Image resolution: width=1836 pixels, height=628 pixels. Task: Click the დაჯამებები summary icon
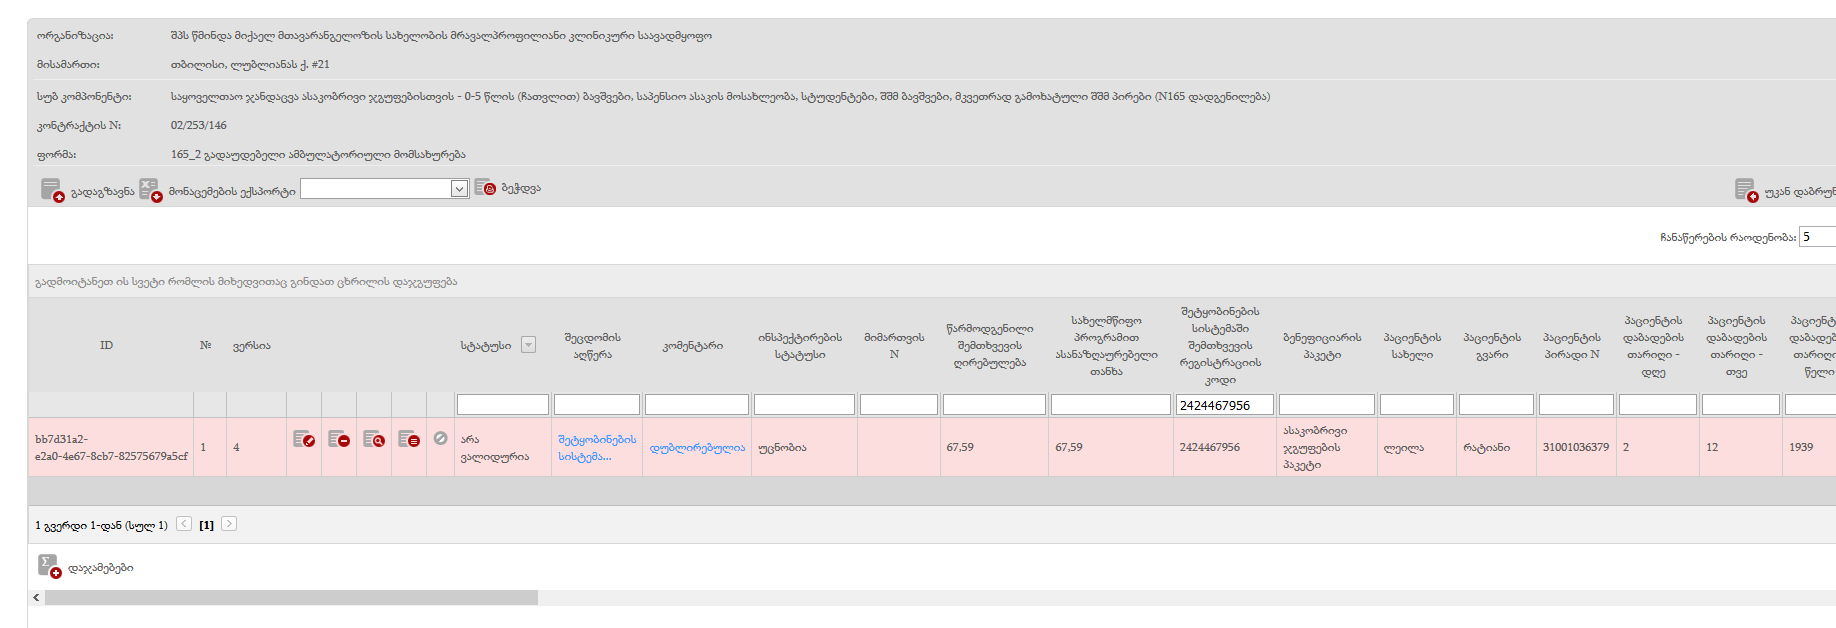click(49, 566)
